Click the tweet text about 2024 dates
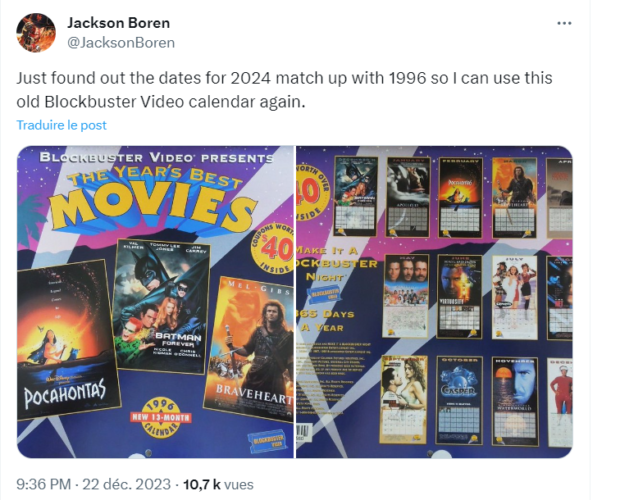This screenshot has height=500, width=620. point(284,90)
